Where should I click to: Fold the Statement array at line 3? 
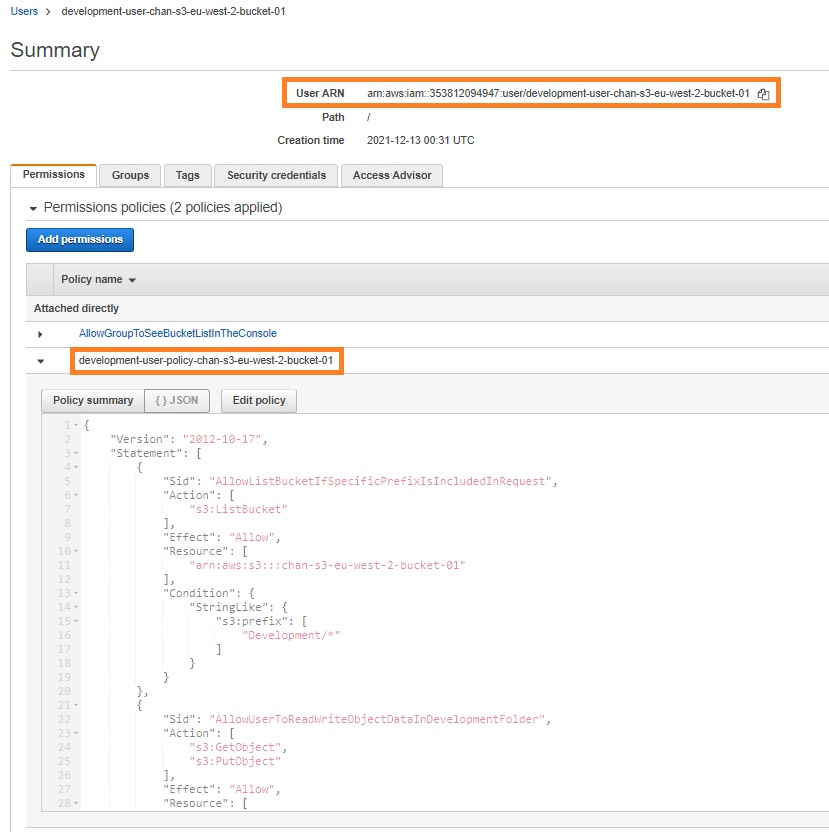coord(75,453)
